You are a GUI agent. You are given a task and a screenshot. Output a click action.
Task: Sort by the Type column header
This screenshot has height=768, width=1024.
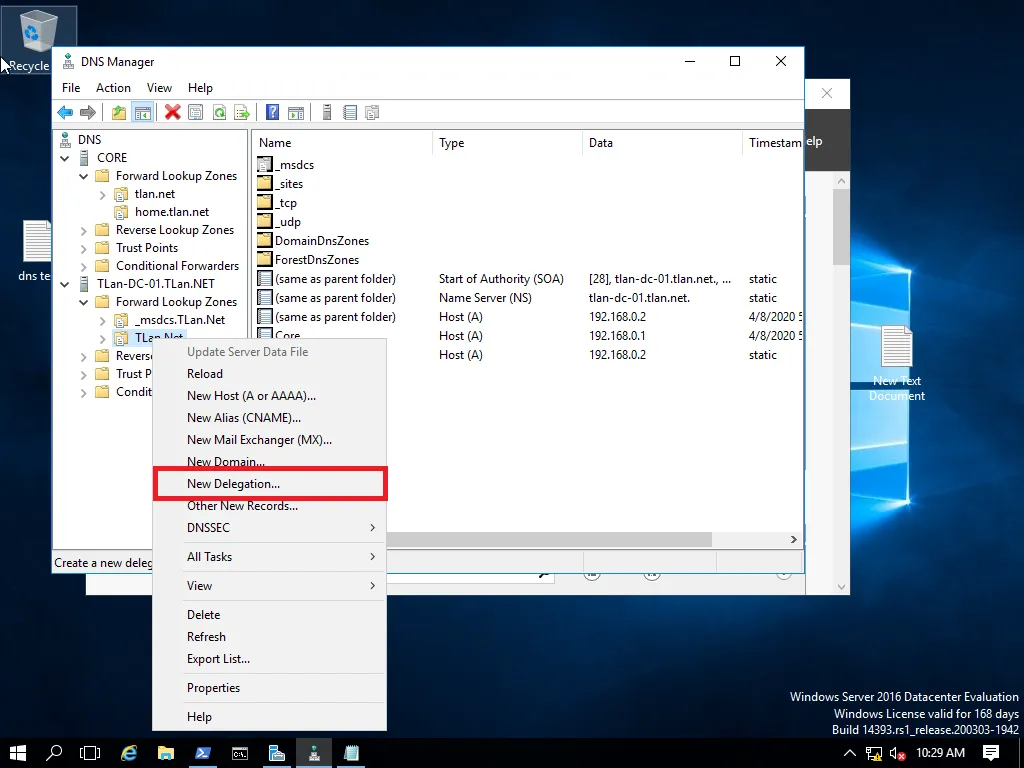tap(507, 143)
